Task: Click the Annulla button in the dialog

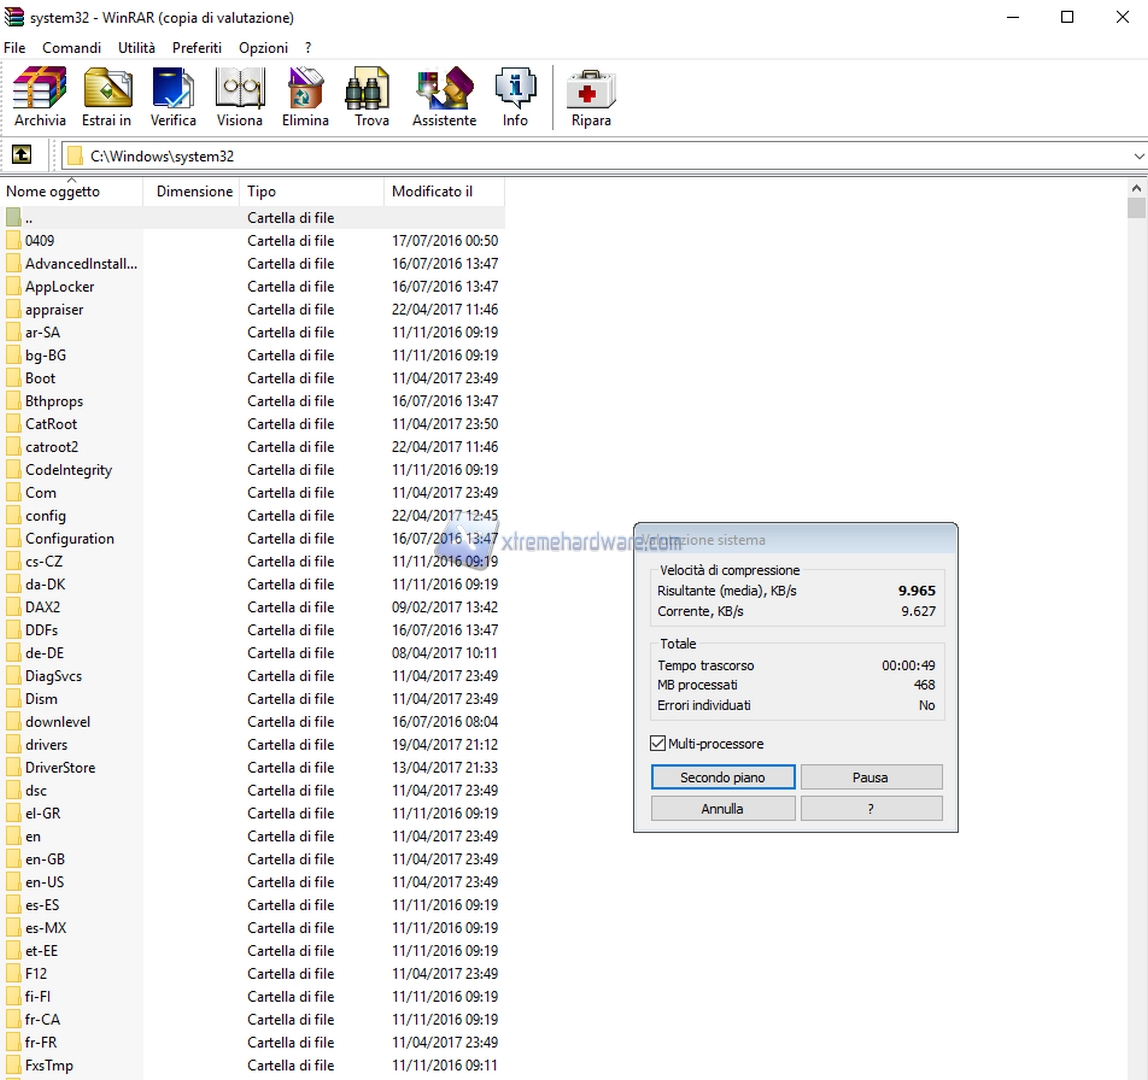Action: (x=722, y=808)
